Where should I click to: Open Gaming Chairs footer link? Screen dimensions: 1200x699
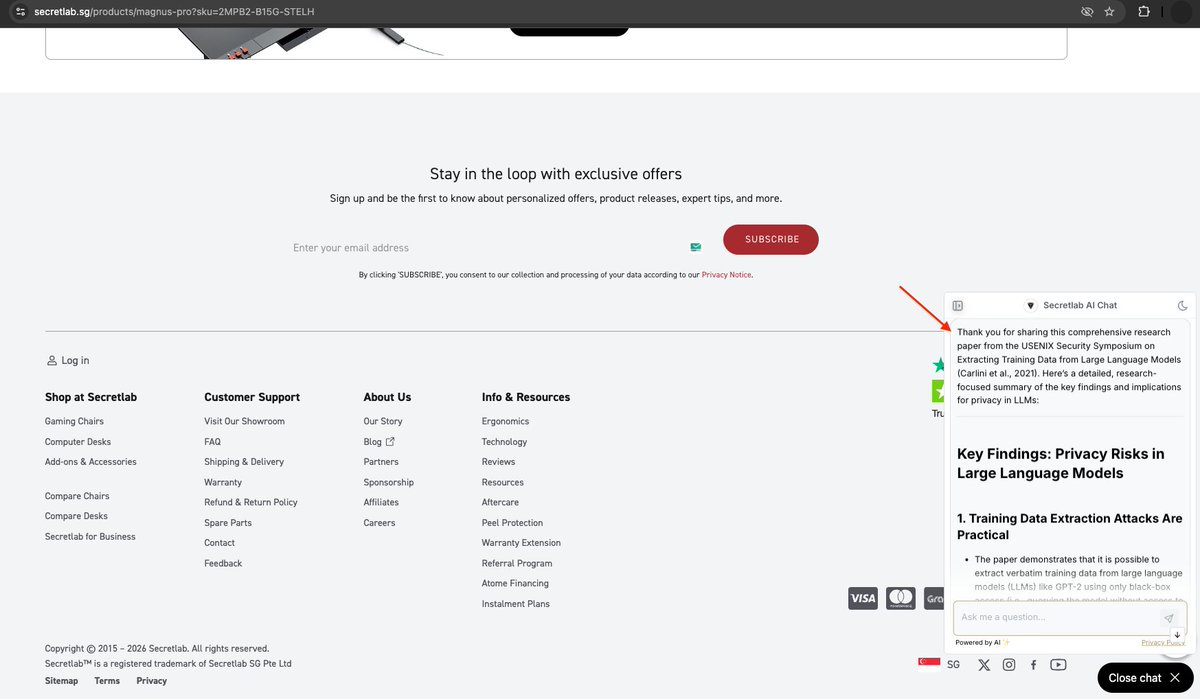[x=74, y=421]
